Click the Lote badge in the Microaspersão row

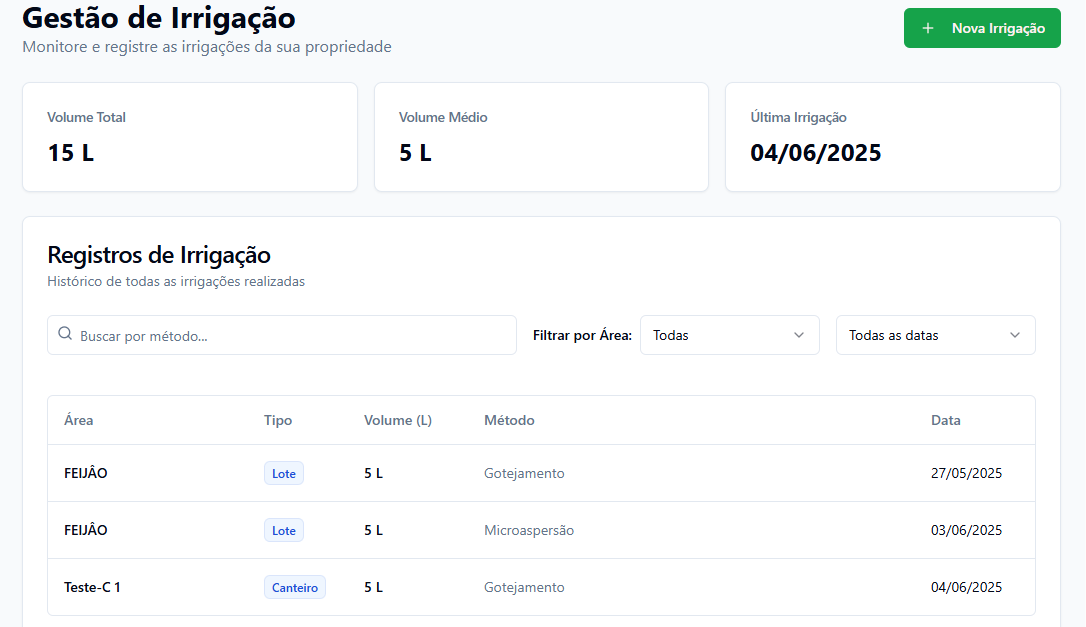pyautogui.click(x=284, y=531)
